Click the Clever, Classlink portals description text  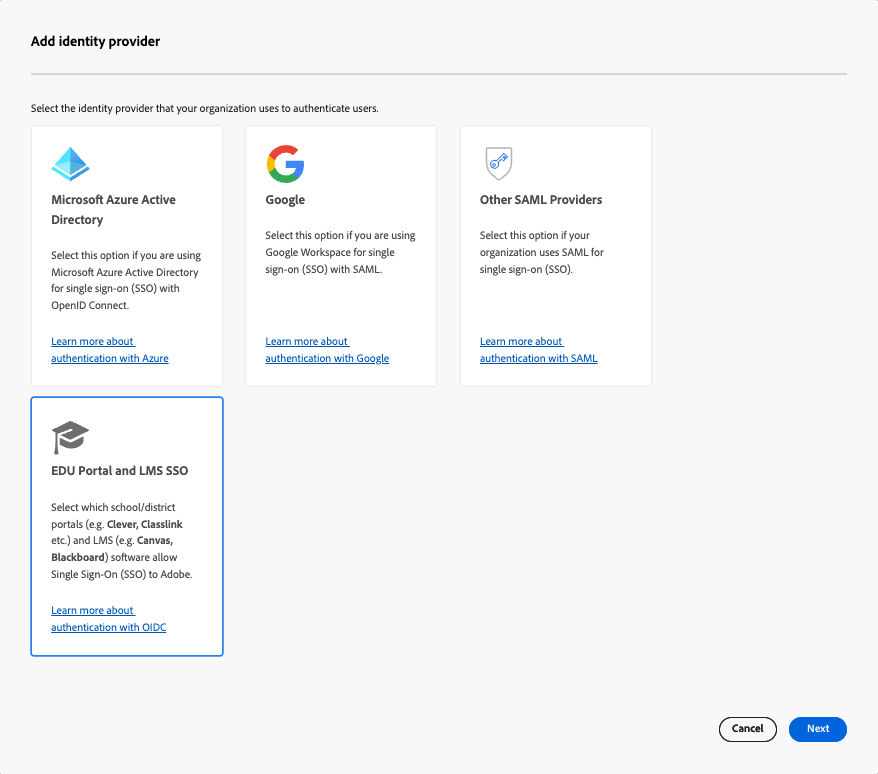pyautogui.click(x=122, y=540)
